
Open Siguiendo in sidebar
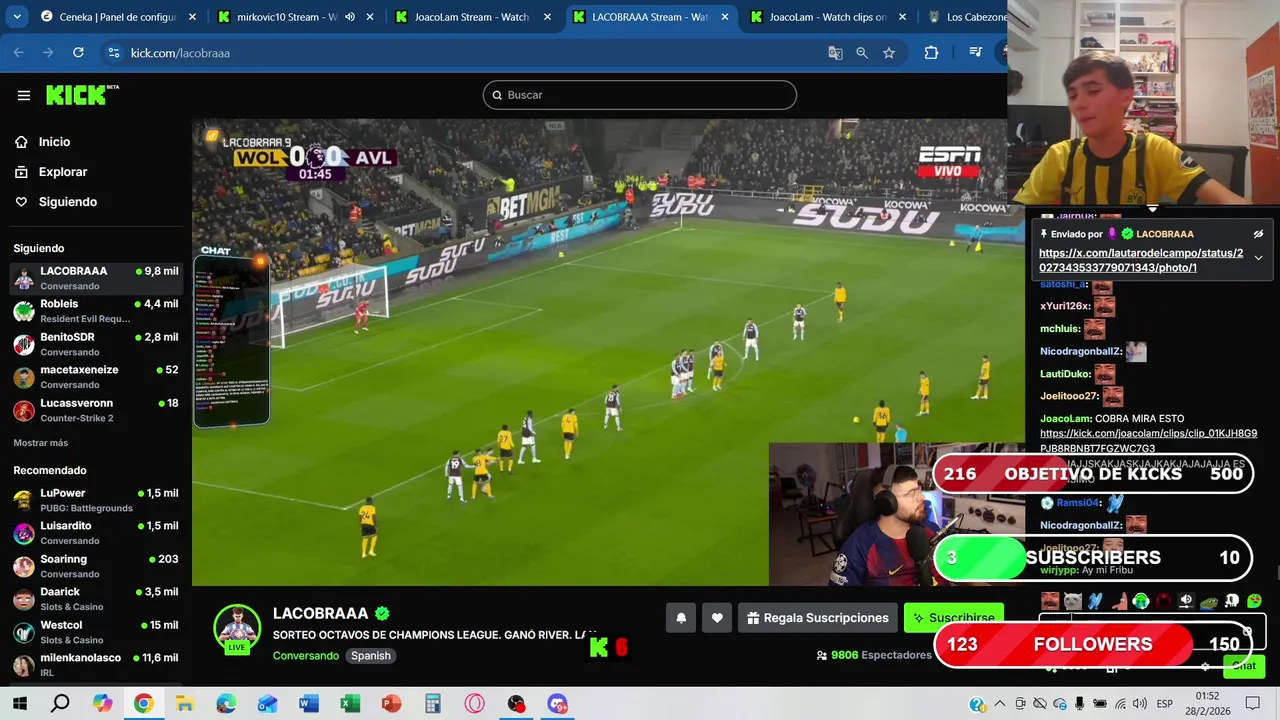(x=67, y=202)
